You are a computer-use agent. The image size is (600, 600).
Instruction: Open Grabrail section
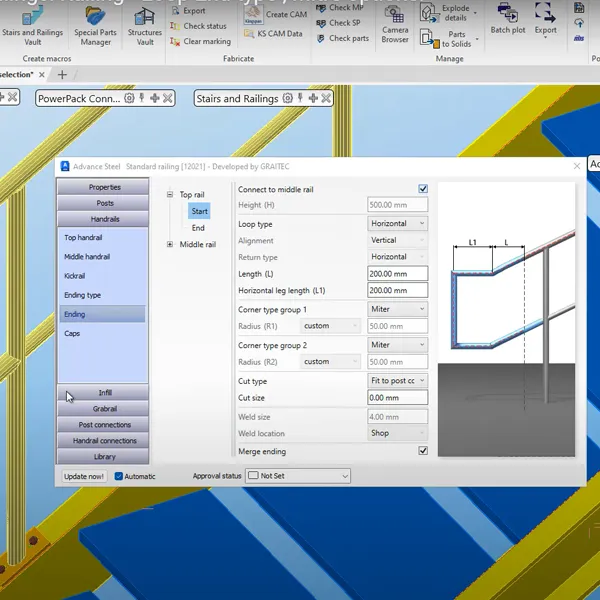click(103, 409)
